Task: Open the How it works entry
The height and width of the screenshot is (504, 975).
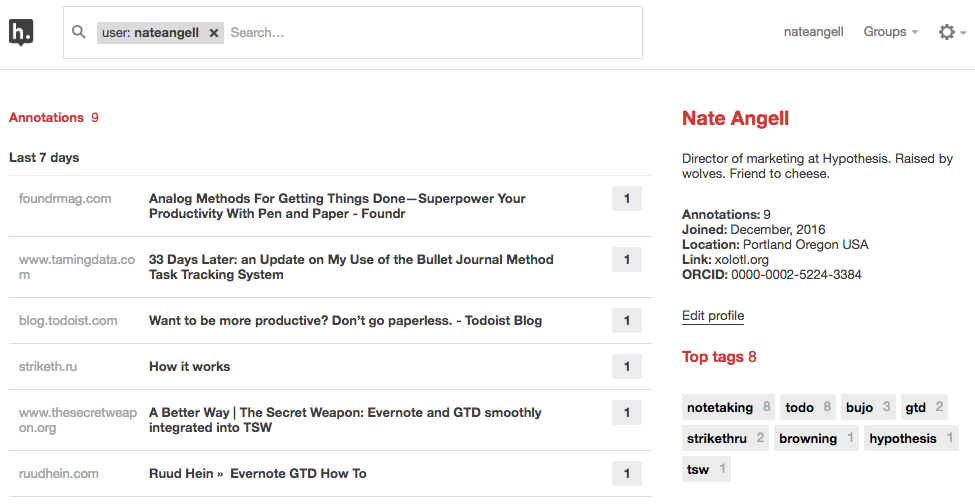Action: [x=189, y=367]
